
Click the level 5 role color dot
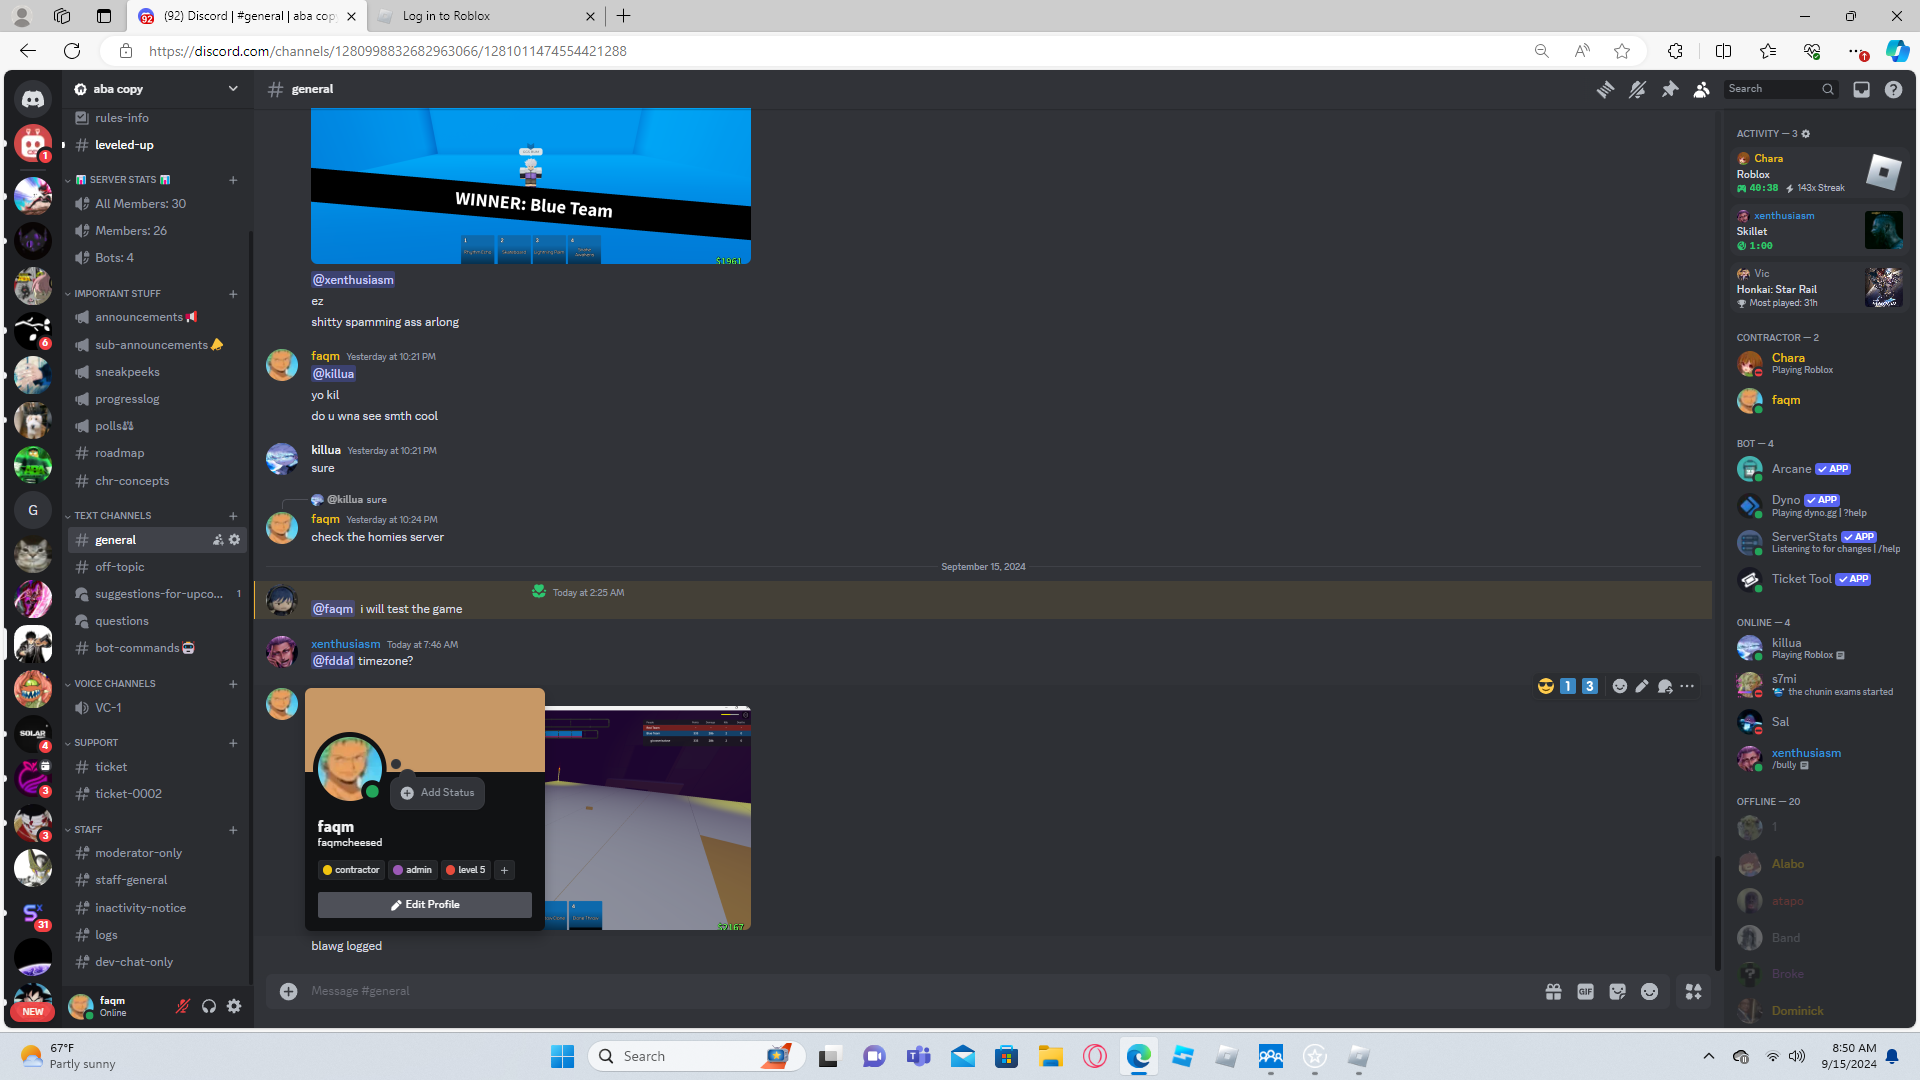450,870
